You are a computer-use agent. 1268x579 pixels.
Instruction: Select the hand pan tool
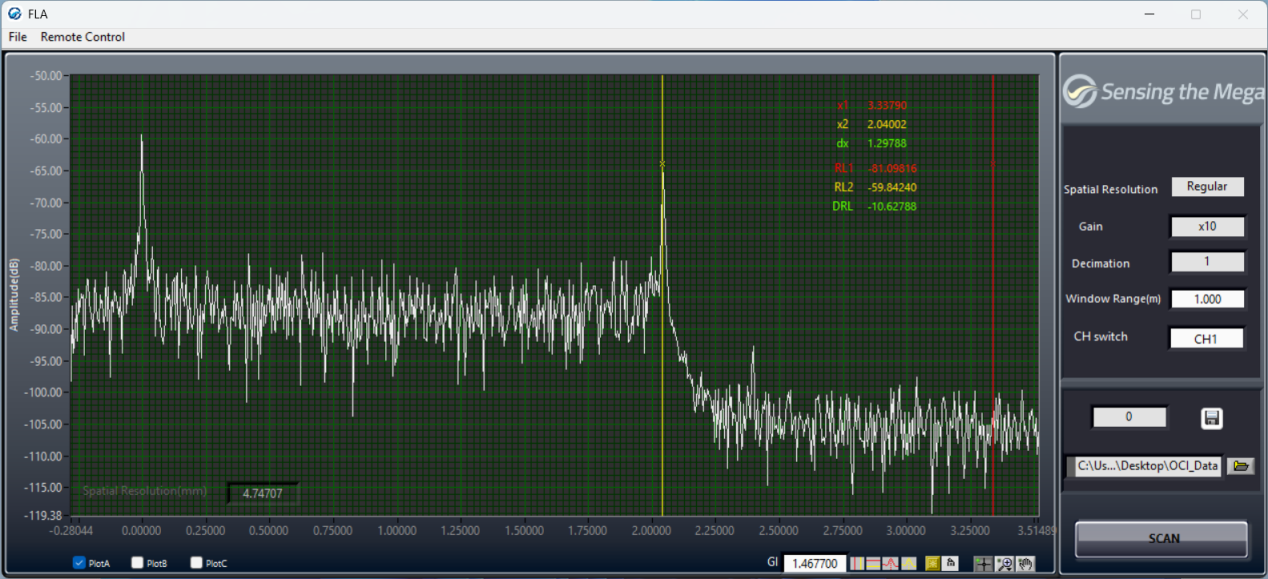click(1025, 563)
